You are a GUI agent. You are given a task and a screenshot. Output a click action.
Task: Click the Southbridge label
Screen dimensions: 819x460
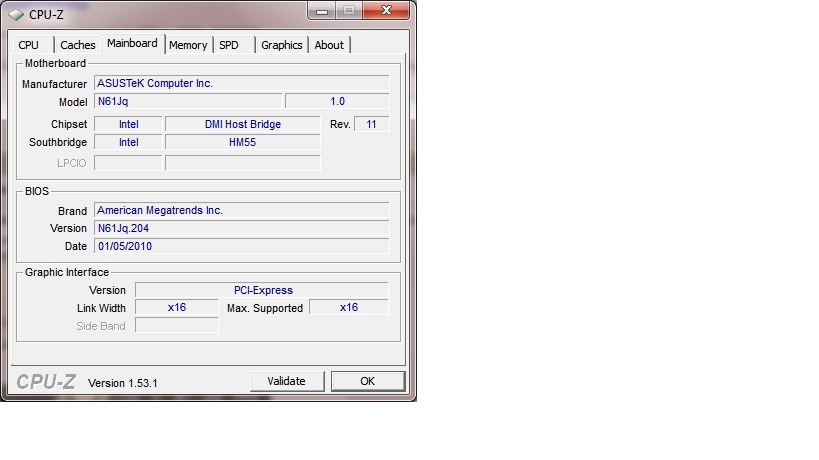pyautogui.click(x=58, y=142)
